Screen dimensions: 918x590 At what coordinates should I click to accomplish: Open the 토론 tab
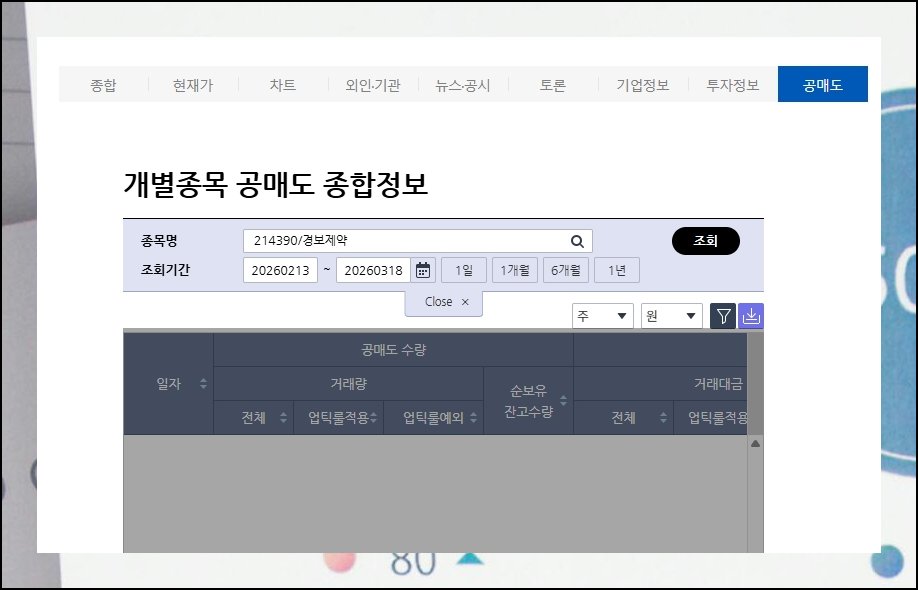click(553, 85)
